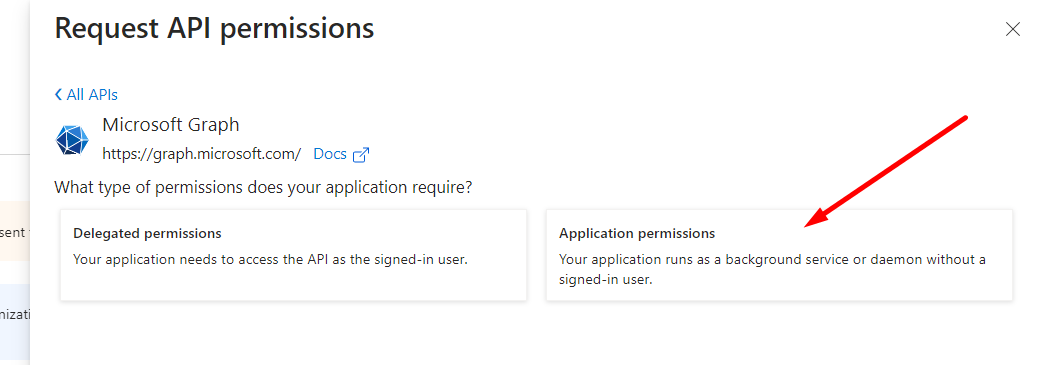Click the orange banner behind the panel
The height and width of the screenshot is (365, 1039).
coord(15,231)
